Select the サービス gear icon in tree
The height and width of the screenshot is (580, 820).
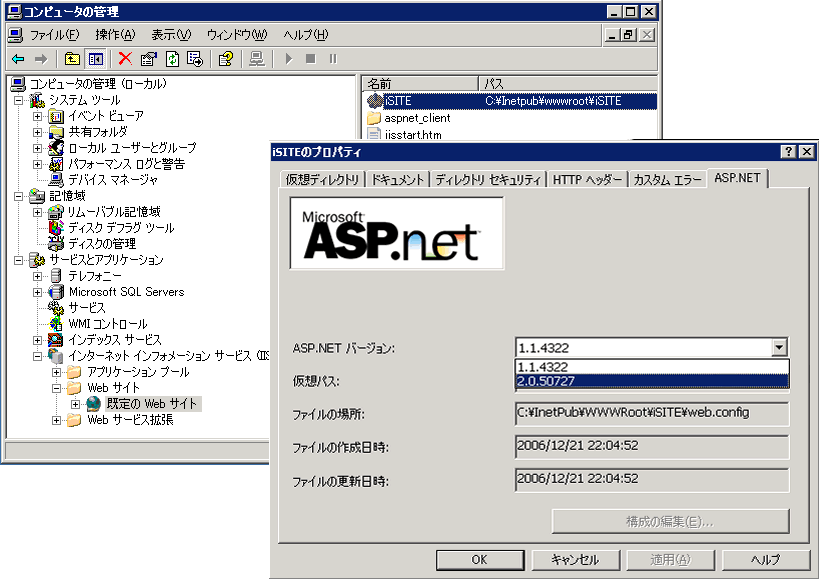[x=56, y=308]
